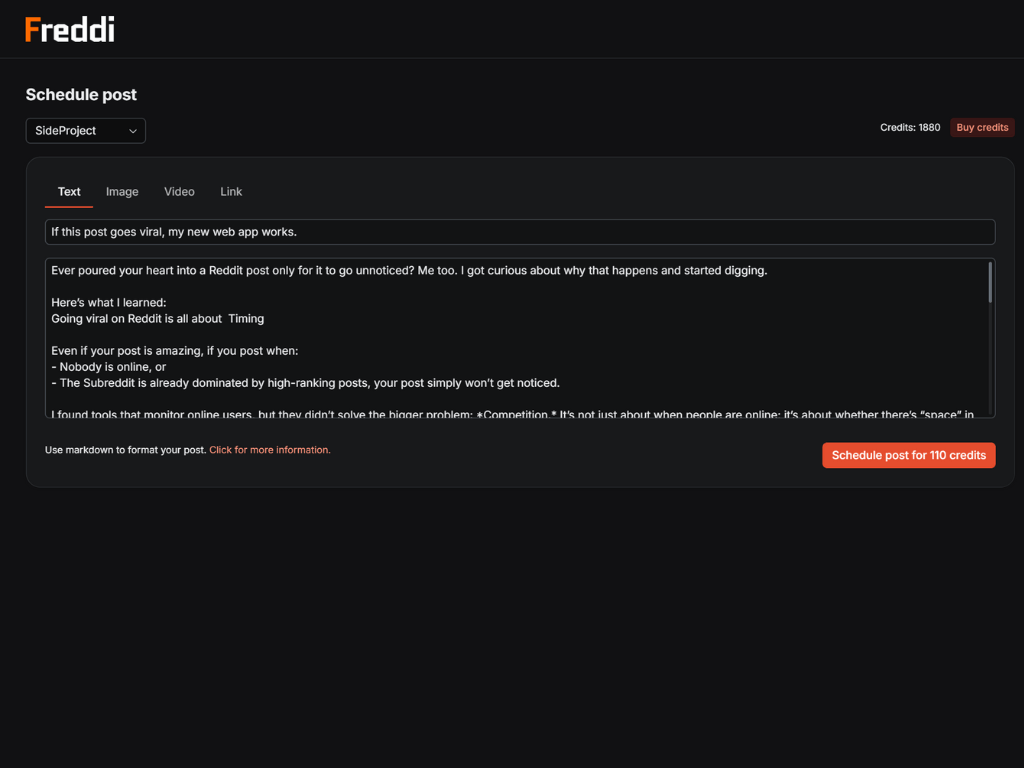This screenshot has height=768, width=1024.
Task: Click the post body scrollbar thumb
Action: click(x=990, y=282)
